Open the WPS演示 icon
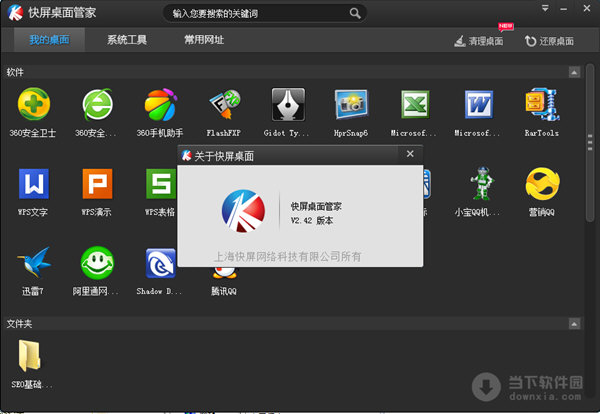600x414 pixels. click(x=97, y=184)
